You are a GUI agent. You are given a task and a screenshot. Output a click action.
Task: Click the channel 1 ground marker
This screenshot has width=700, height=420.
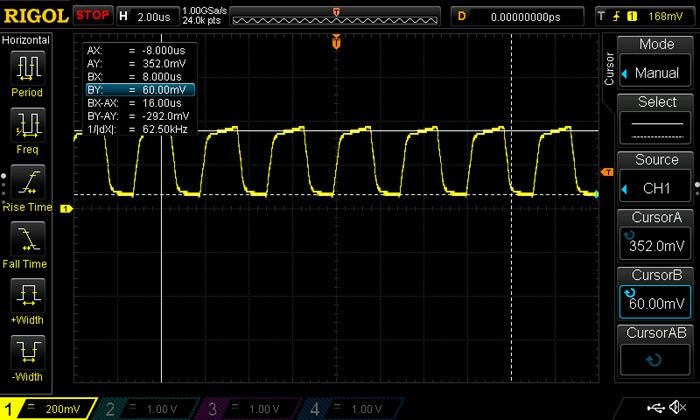[x=66, y=208]
